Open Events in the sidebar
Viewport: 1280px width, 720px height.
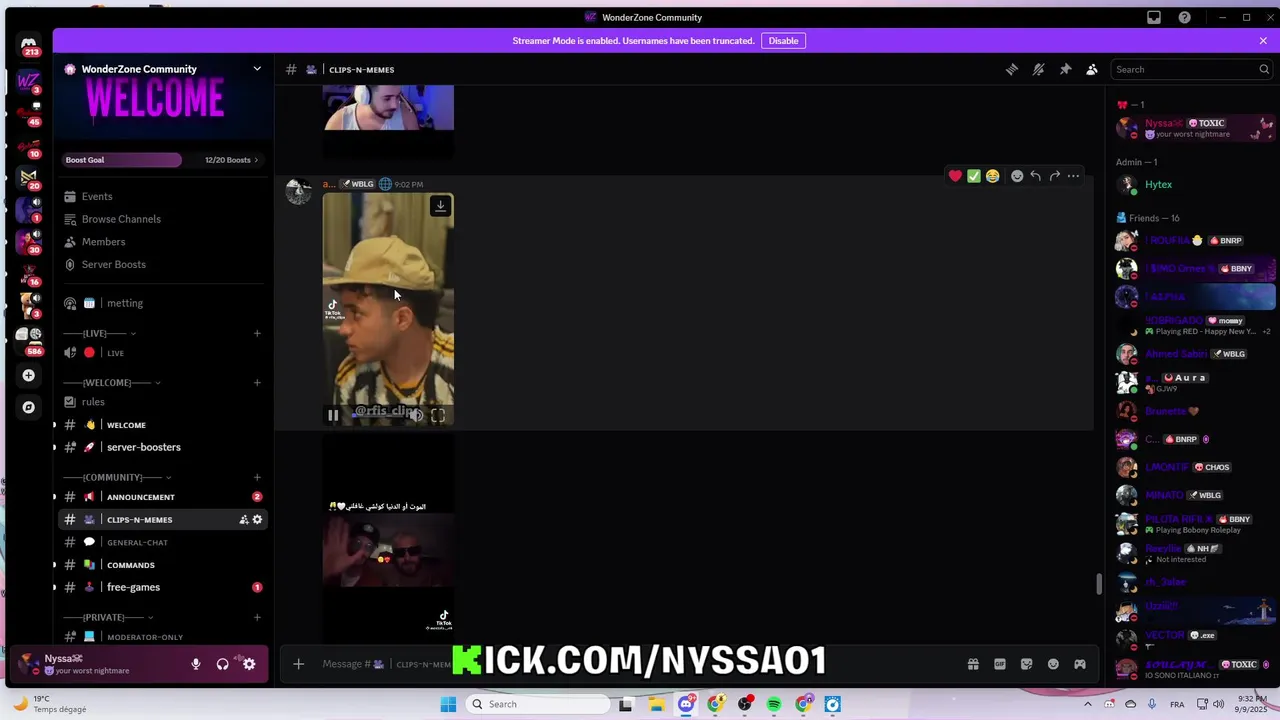point(162,196)
